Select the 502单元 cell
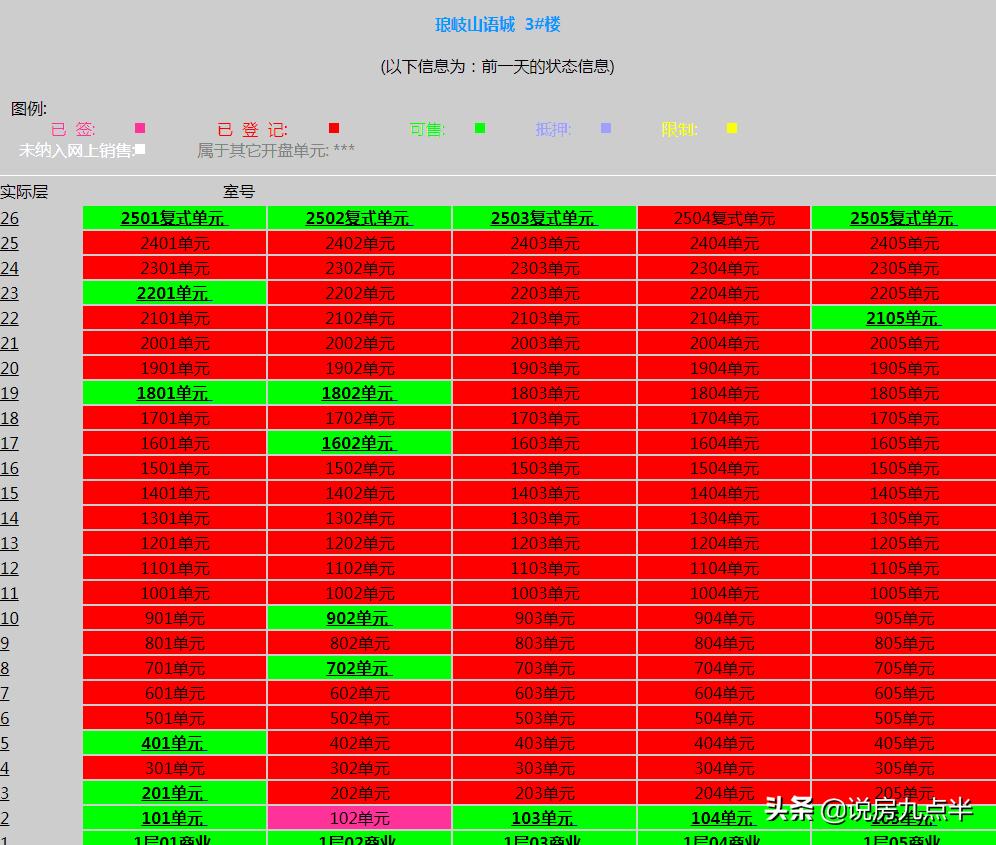 click(x=360, y=718)
